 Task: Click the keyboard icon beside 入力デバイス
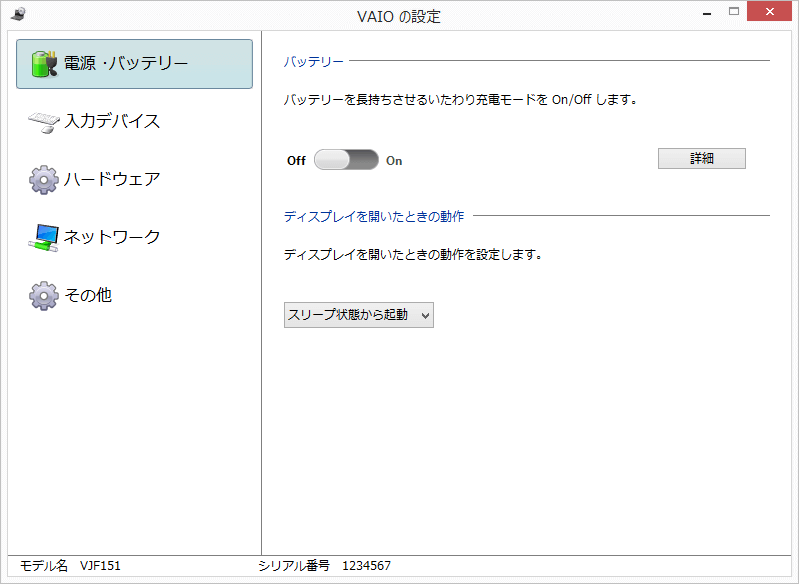coord(44,122)
